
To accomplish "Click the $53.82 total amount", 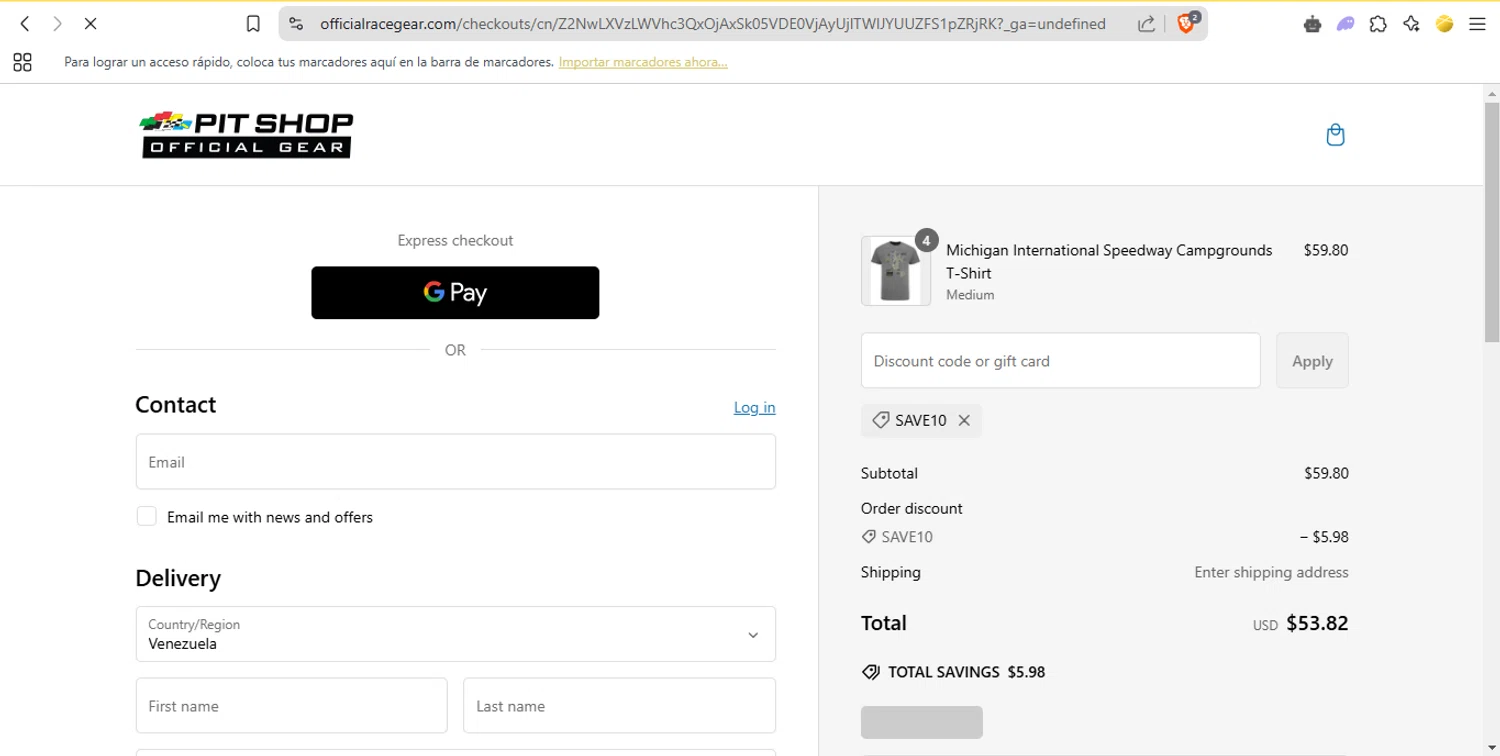I will click(1317, 624).
